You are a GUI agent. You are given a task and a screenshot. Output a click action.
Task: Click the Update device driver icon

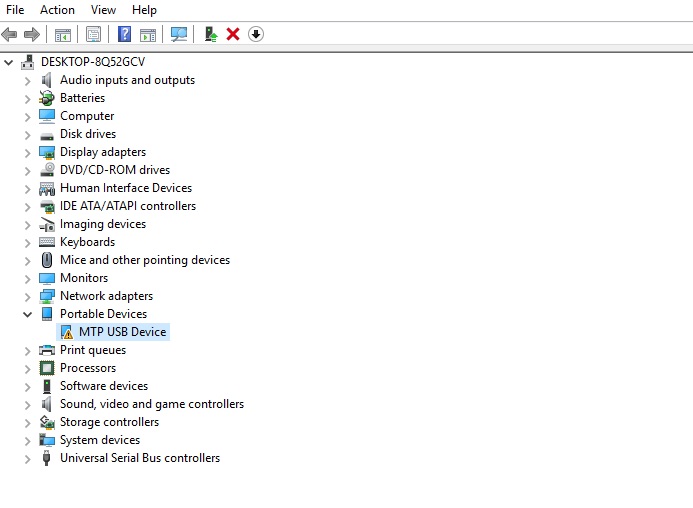click(211, 34)
